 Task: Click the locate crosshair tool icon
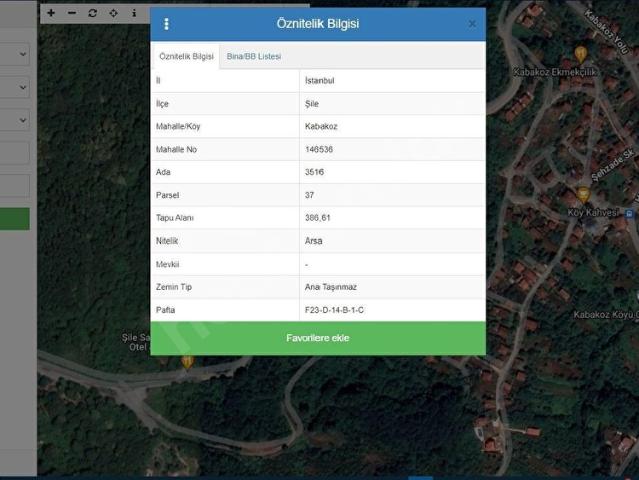tap(114, 13)
